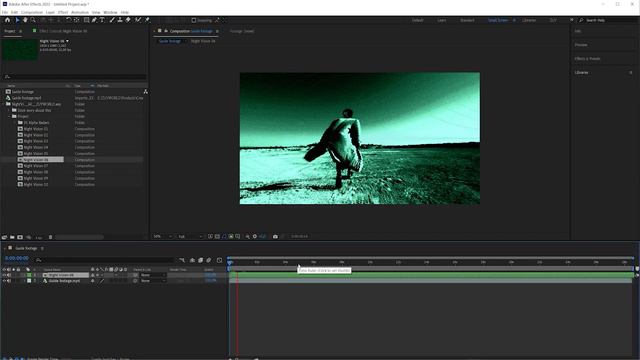Switch to the Effect Controls panel tab
Screen dimensions: 640x360
point(63,31)
